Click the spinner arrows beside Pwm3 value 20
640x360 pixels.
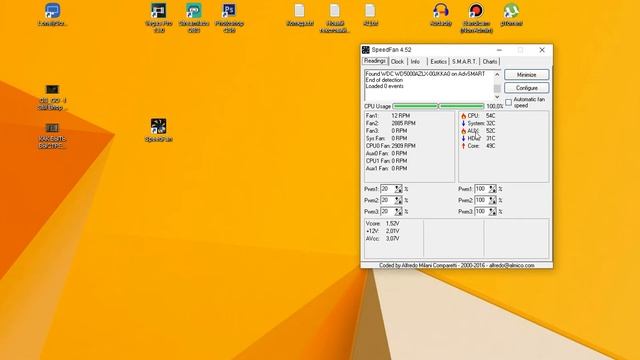pyautogui.click(x=398, y=211)
